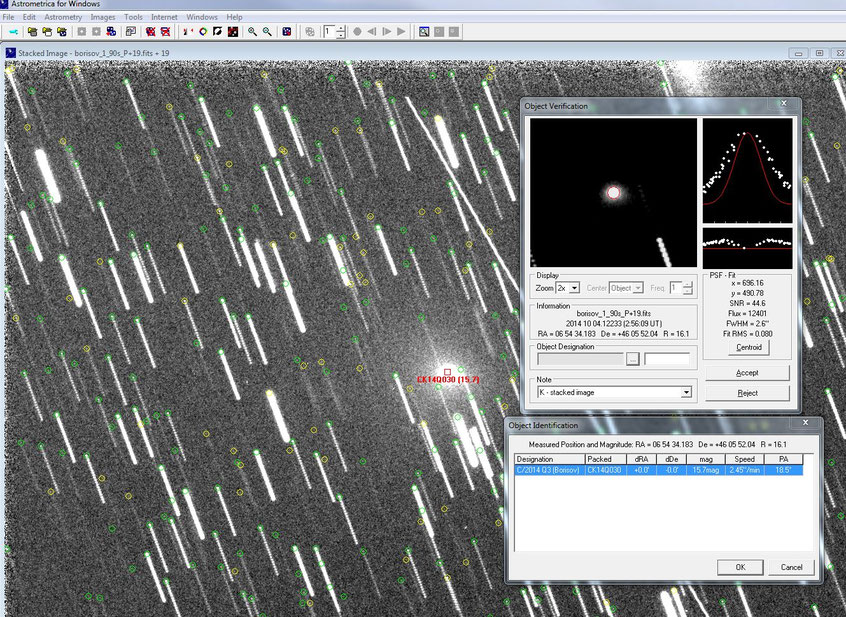
Task: Click the comet preview in Object Verification
Action: pos(613,193)
